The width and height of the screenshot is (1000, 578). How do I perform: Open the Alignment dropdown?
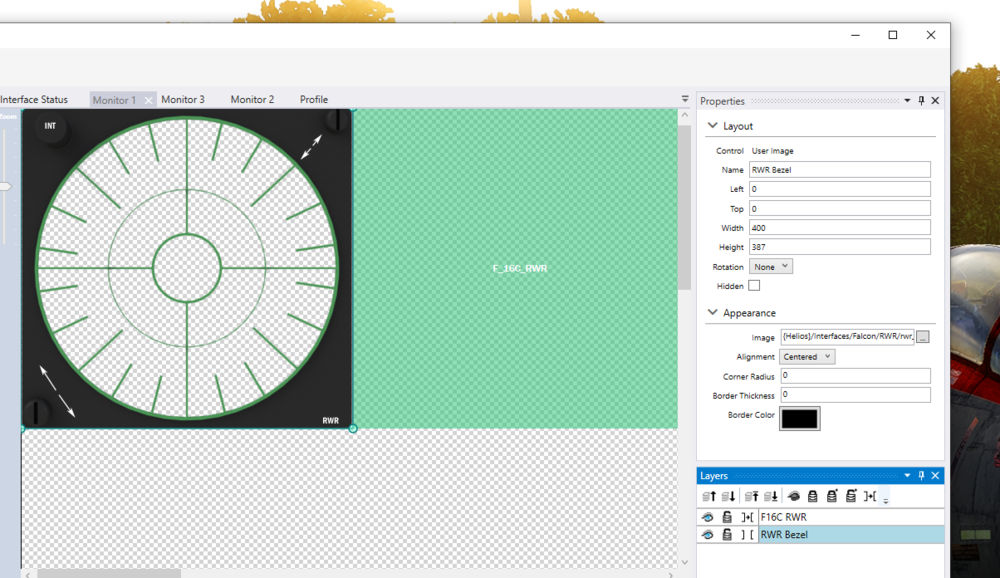click(x=807, y=357)
